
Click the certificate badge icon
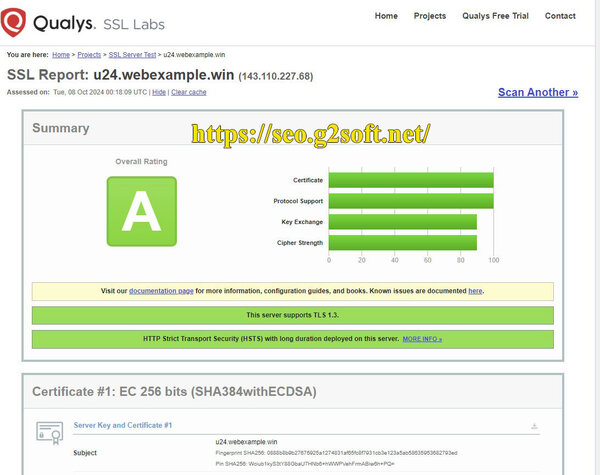(50, 433)
